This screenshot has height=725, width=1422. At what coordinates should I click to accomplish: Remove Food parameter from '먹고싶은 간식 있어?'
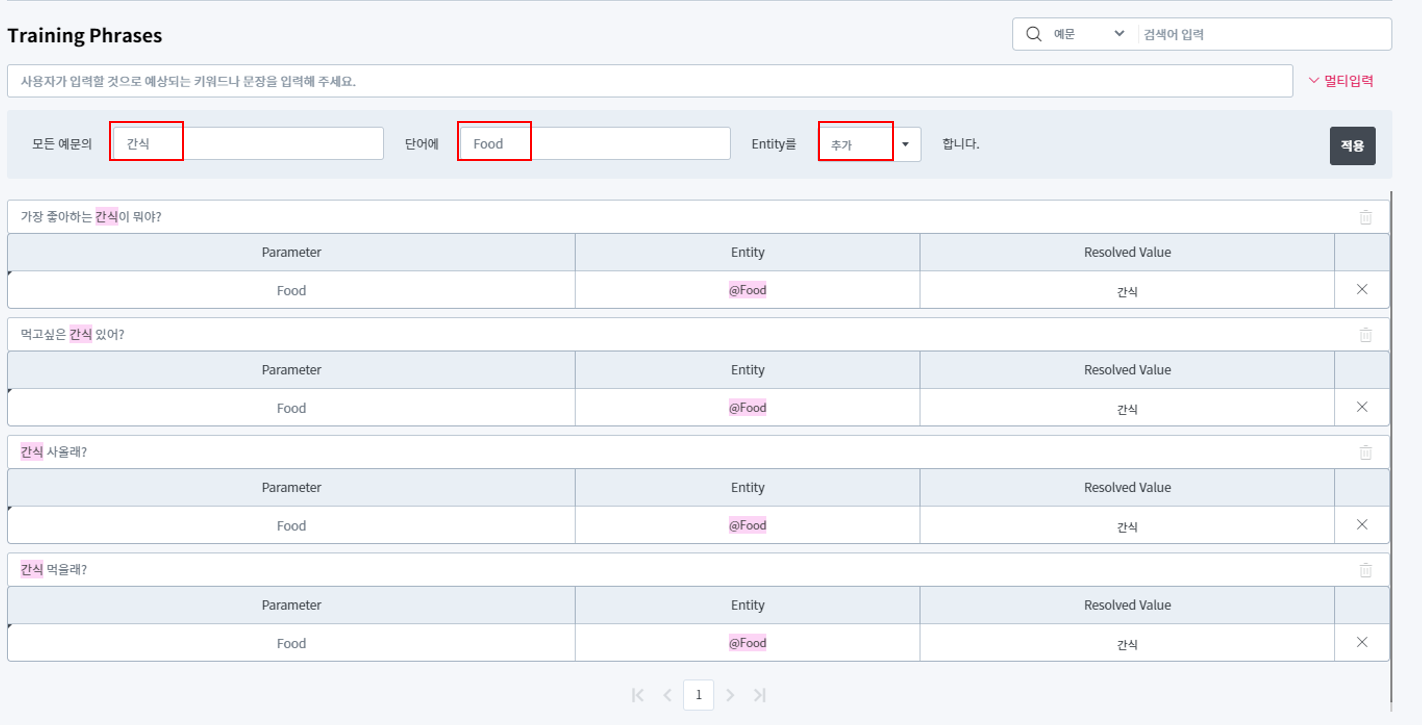pos(1361,407)
